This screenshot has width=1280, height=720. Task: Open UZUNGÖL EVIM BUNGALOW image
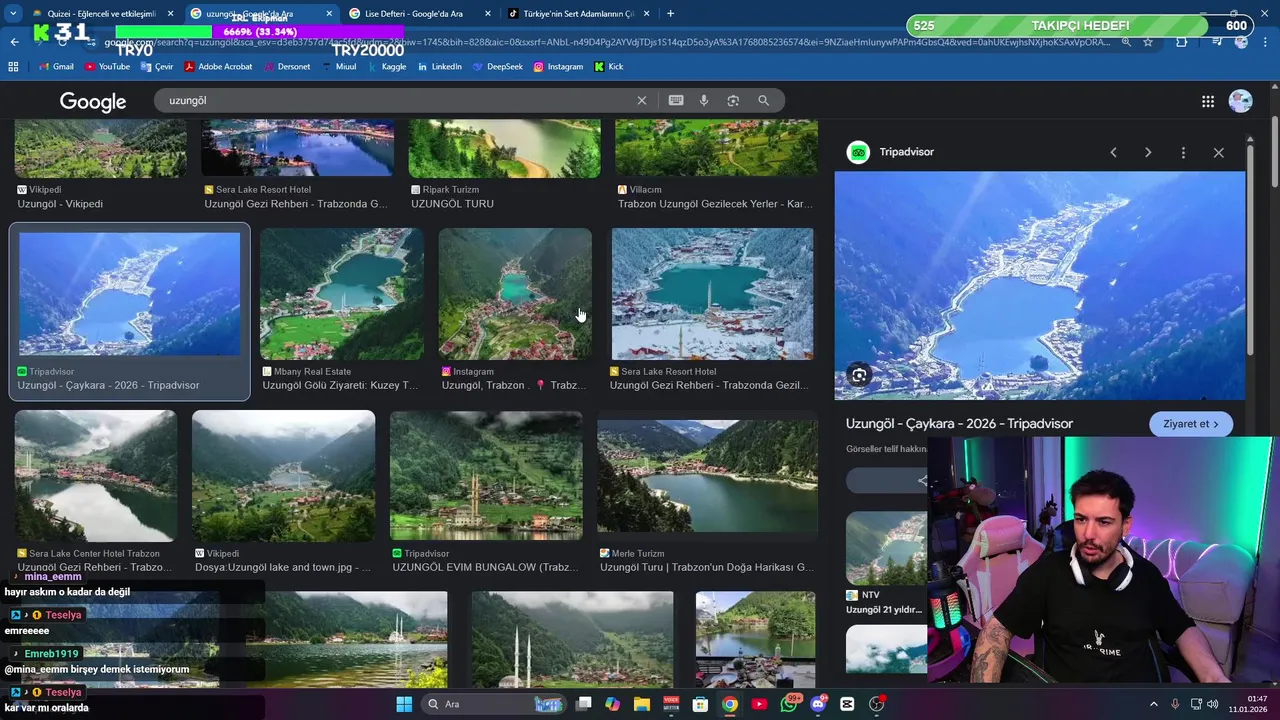pos(486,476)
